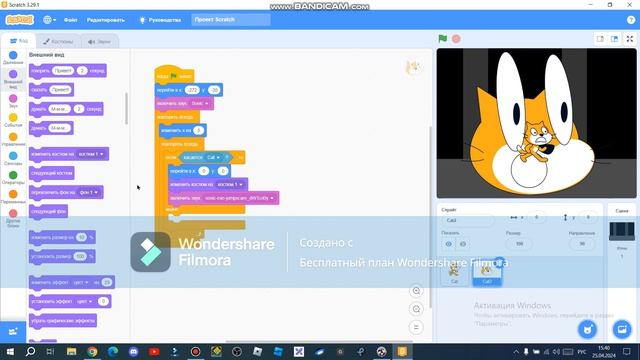Open the globe language menu
The height and width of the screenshot is (360, 640).
49,20
